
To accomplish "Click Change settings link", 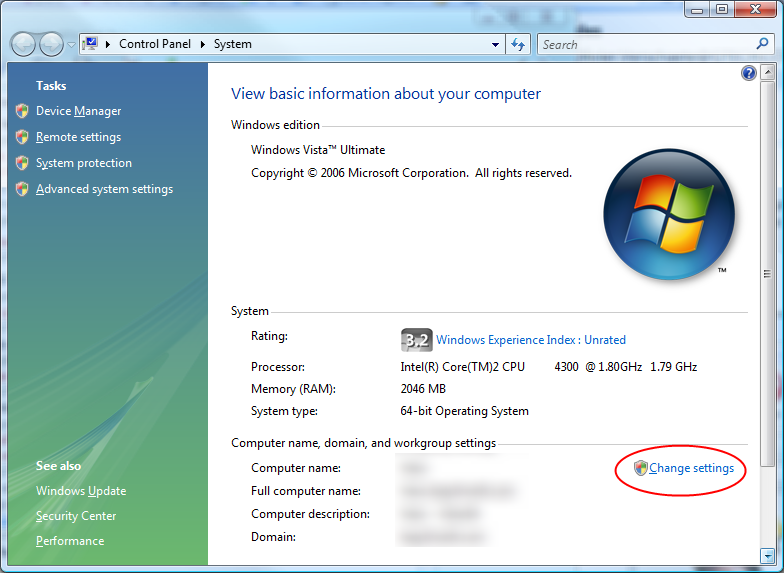I will 692,468.
